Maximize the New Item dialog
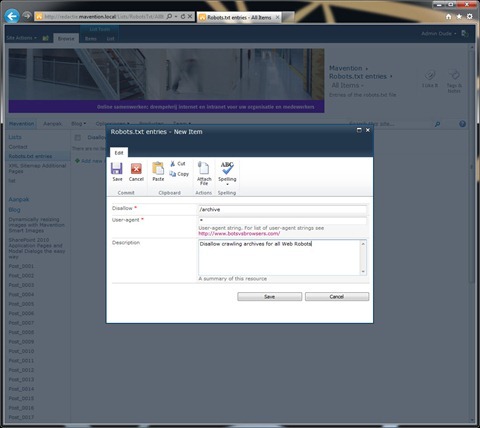The width and height of the screenshot is (480, 428). (x=359, y=130)
